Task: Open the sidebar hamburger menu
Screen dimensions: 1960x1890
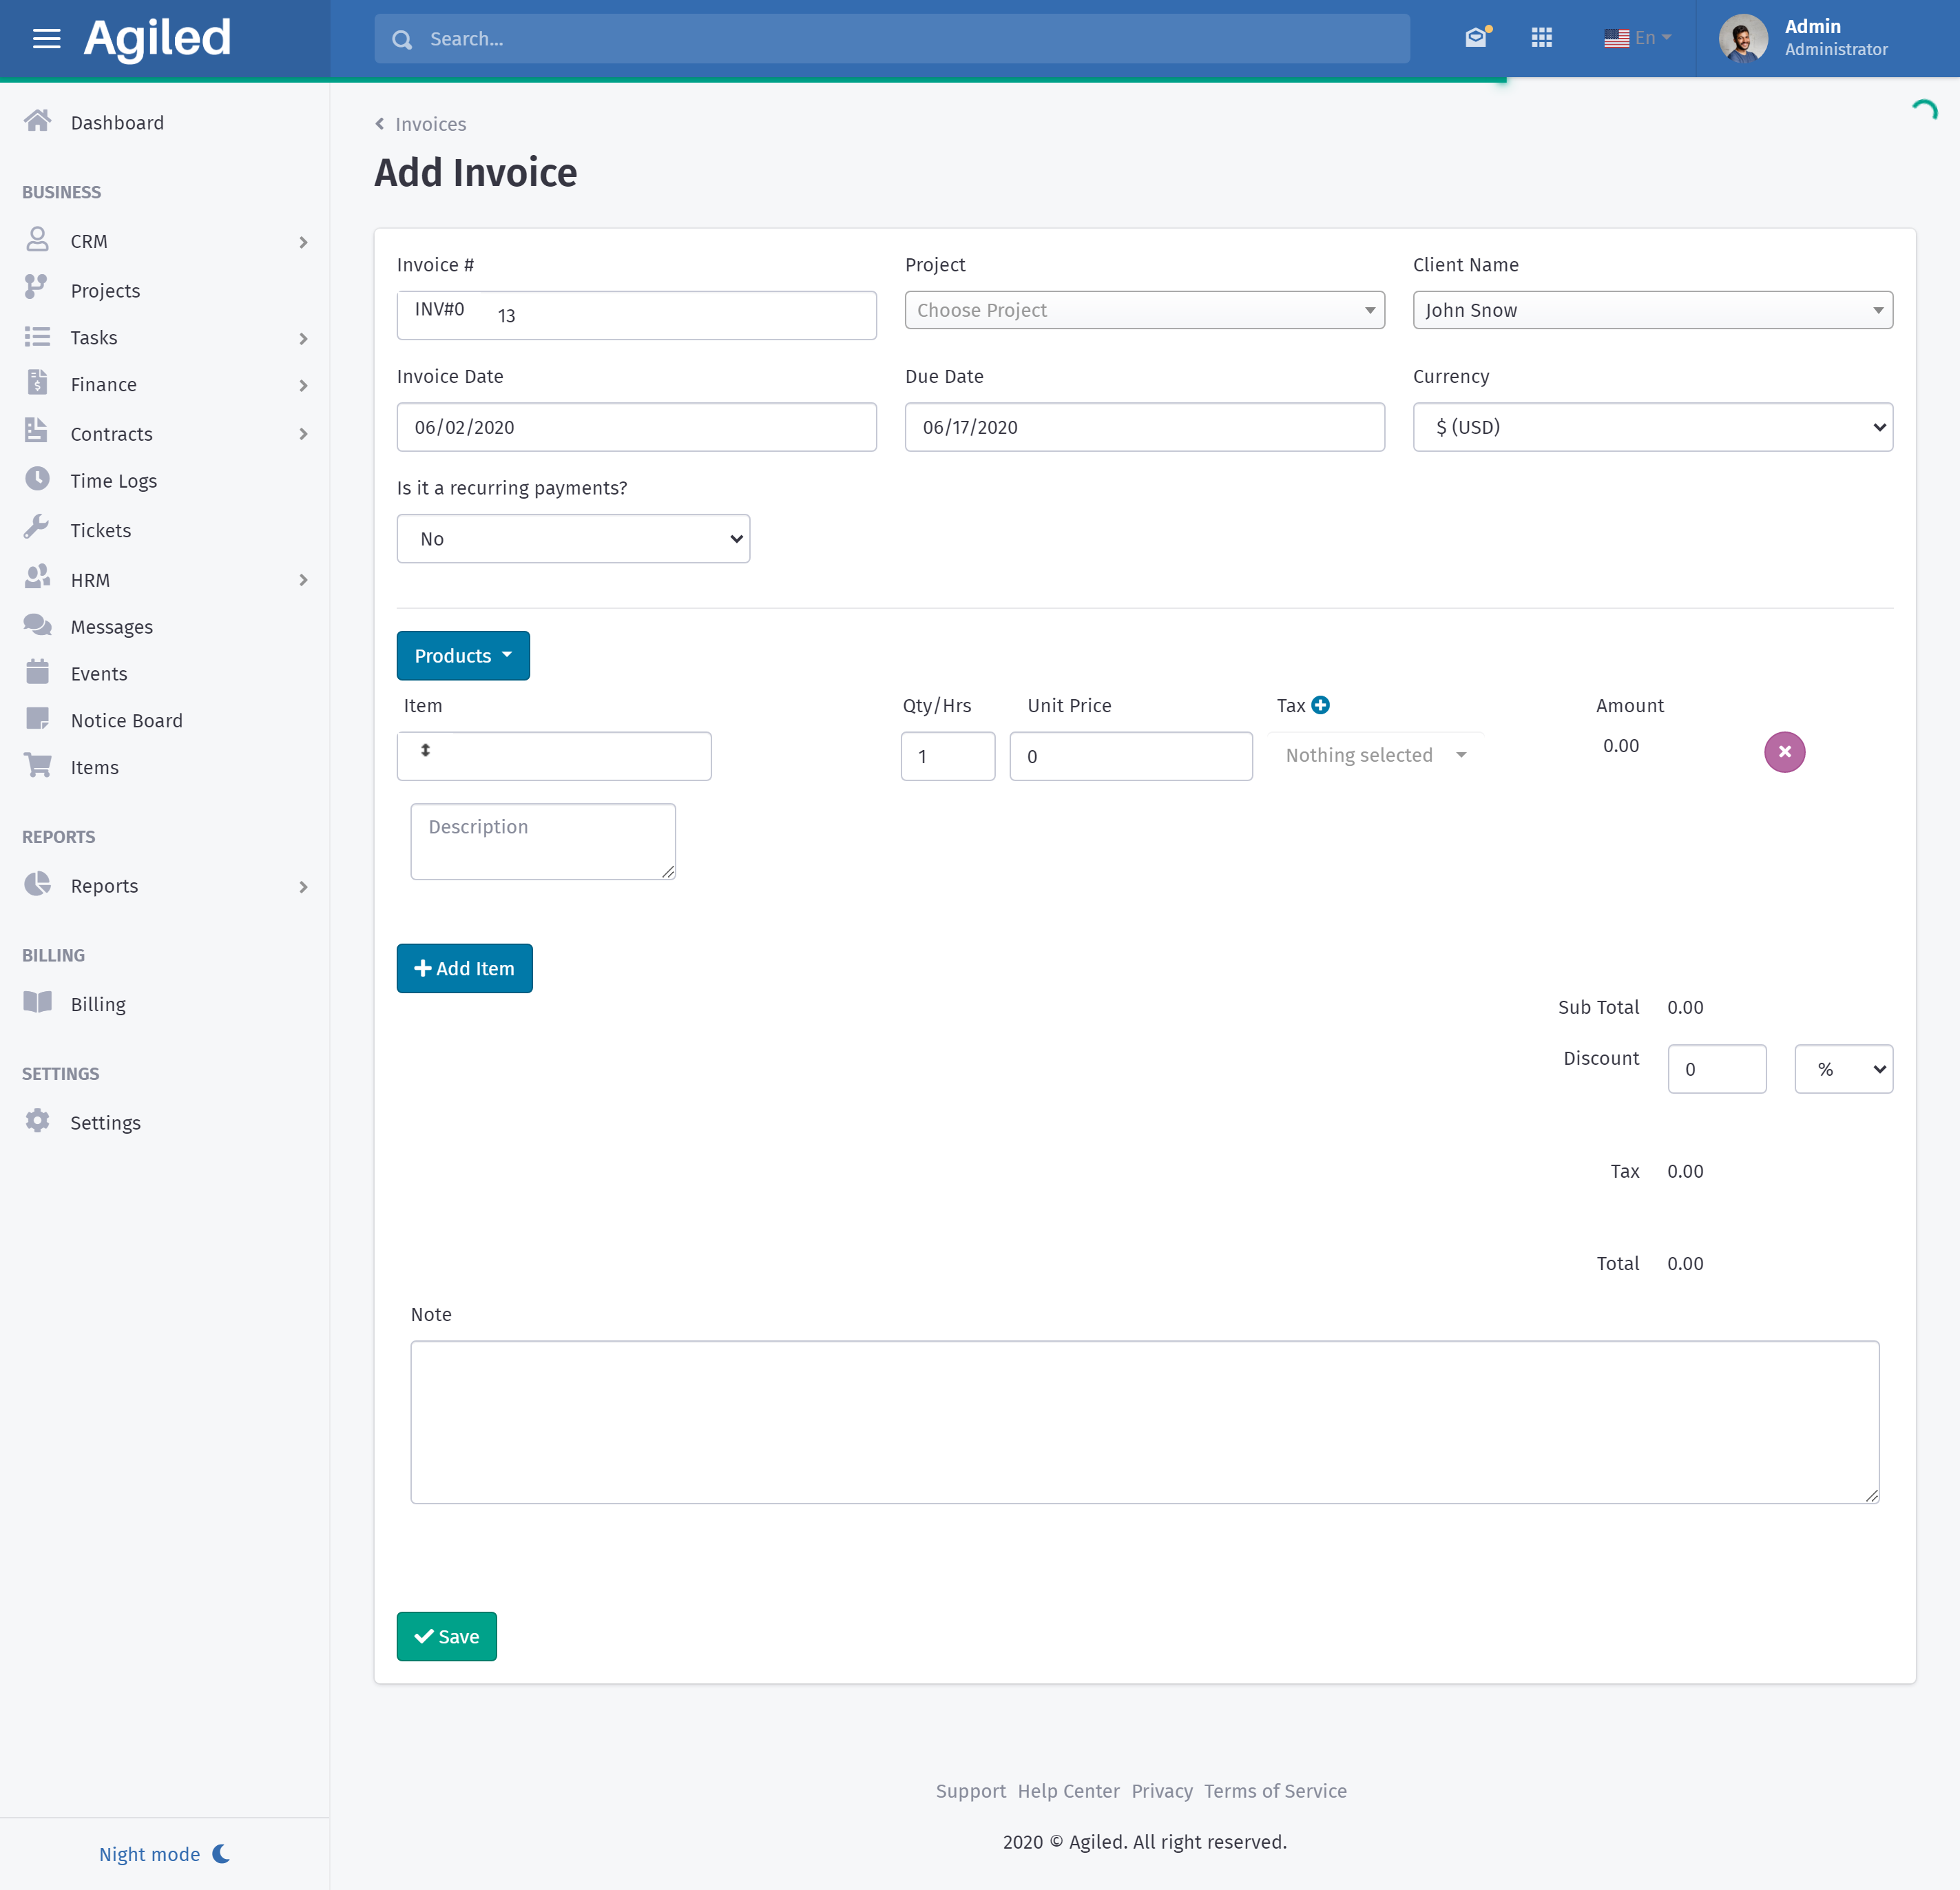Action: (47, 38)
